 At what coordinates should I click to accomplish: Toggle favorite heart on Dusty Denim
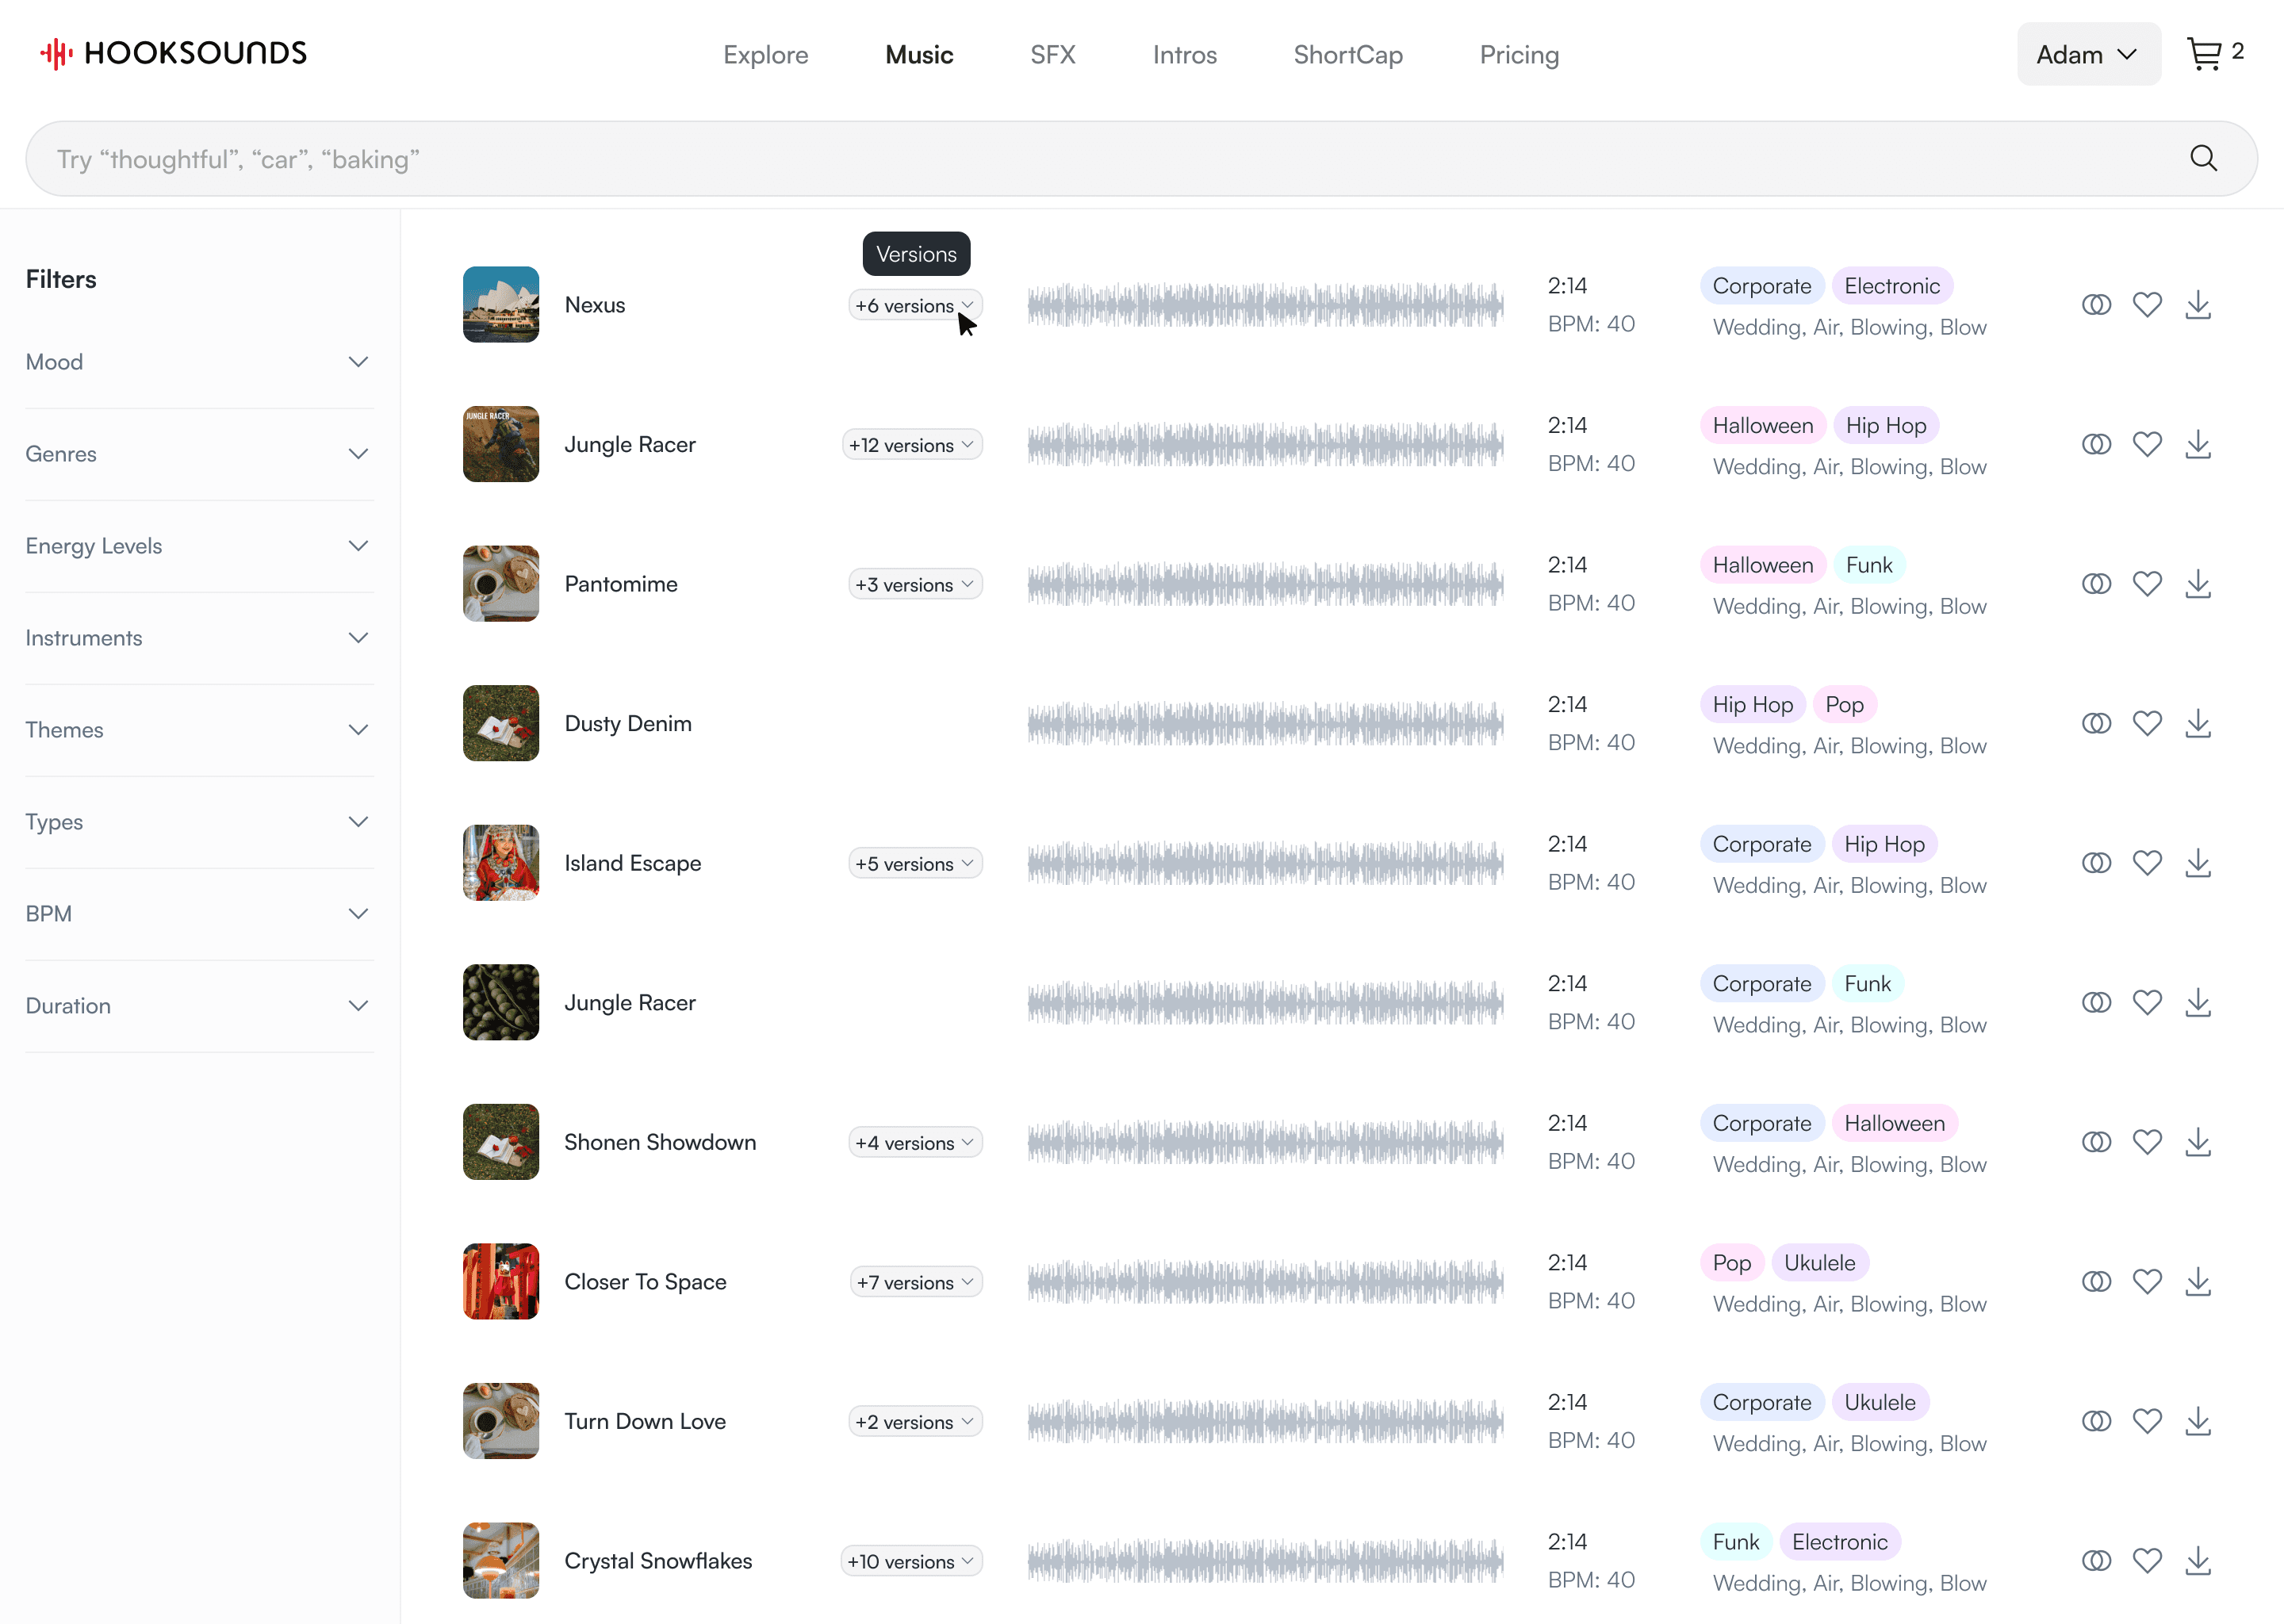click(x=2147, y=723)
